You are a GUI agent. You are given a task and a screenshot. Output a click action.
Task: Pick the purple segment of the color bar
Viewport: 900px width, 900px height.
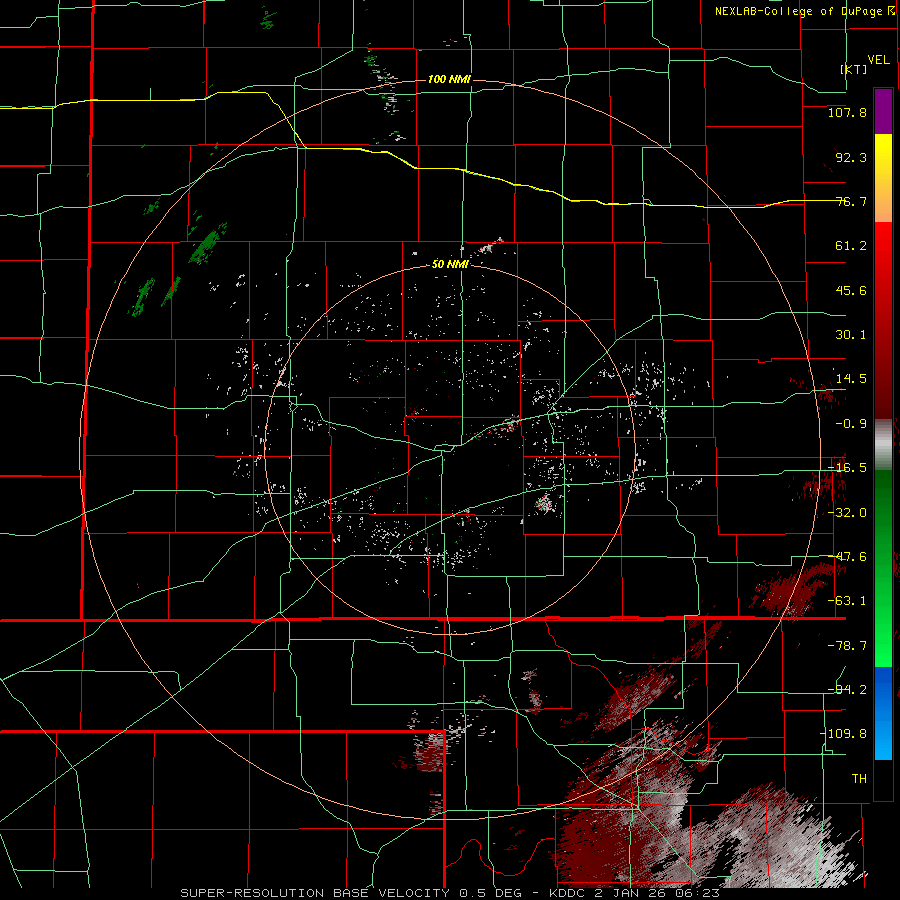coord(883,112)
